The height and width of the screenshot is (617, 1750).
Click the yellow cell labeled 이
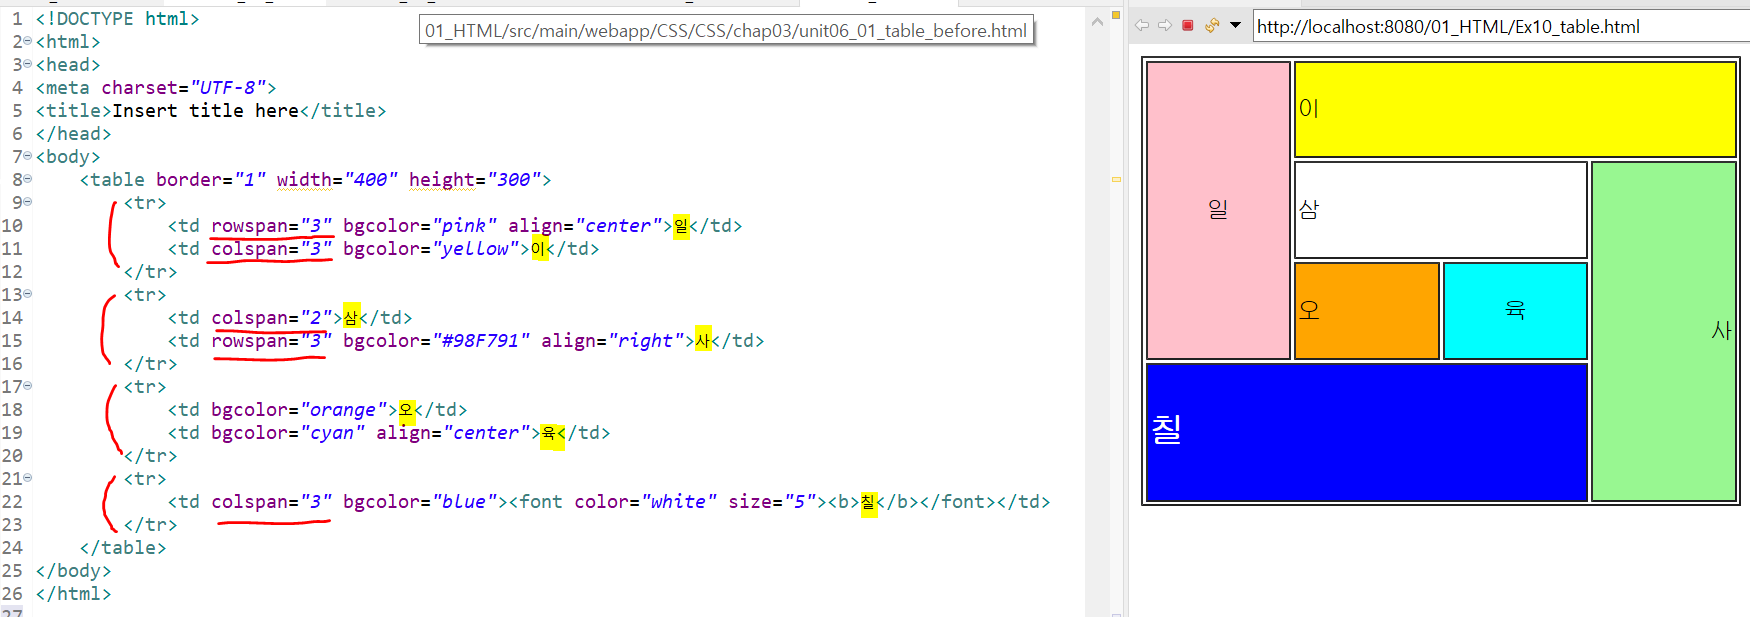pyautogui.click(x=1515, y=109)
